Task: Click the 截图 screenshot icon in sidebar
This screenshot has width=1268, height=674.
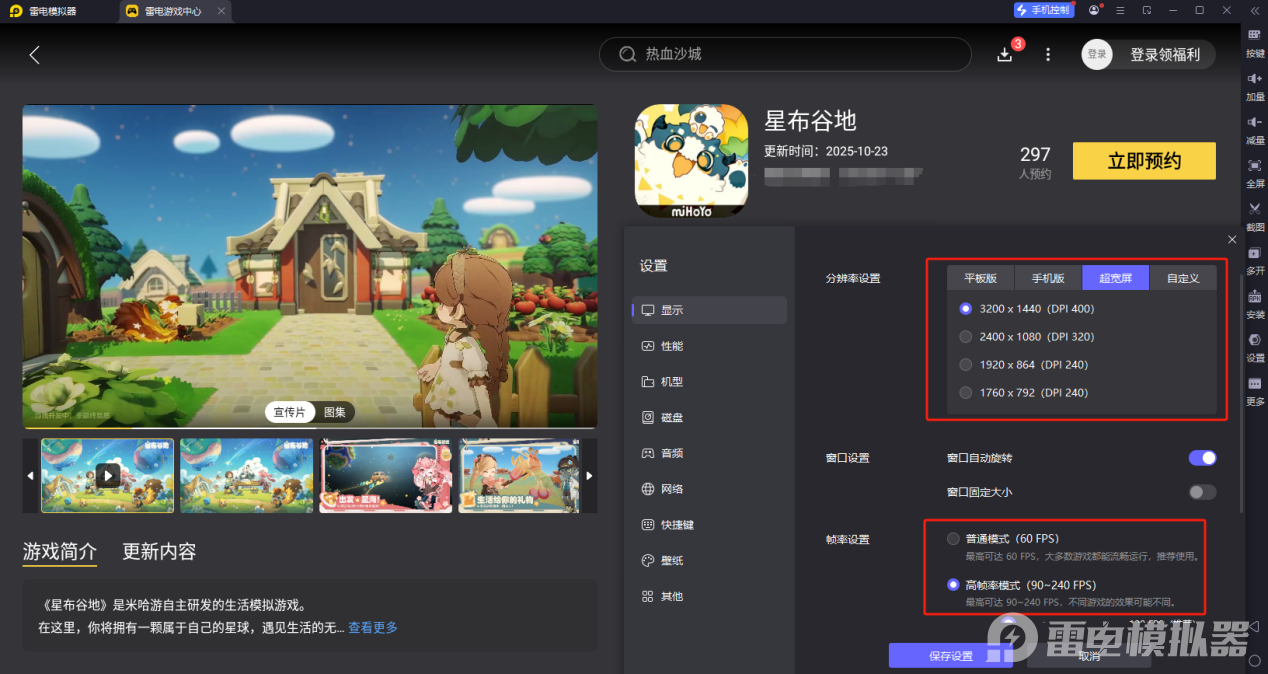Action: pyautogui.click(x=1255, y=213)
